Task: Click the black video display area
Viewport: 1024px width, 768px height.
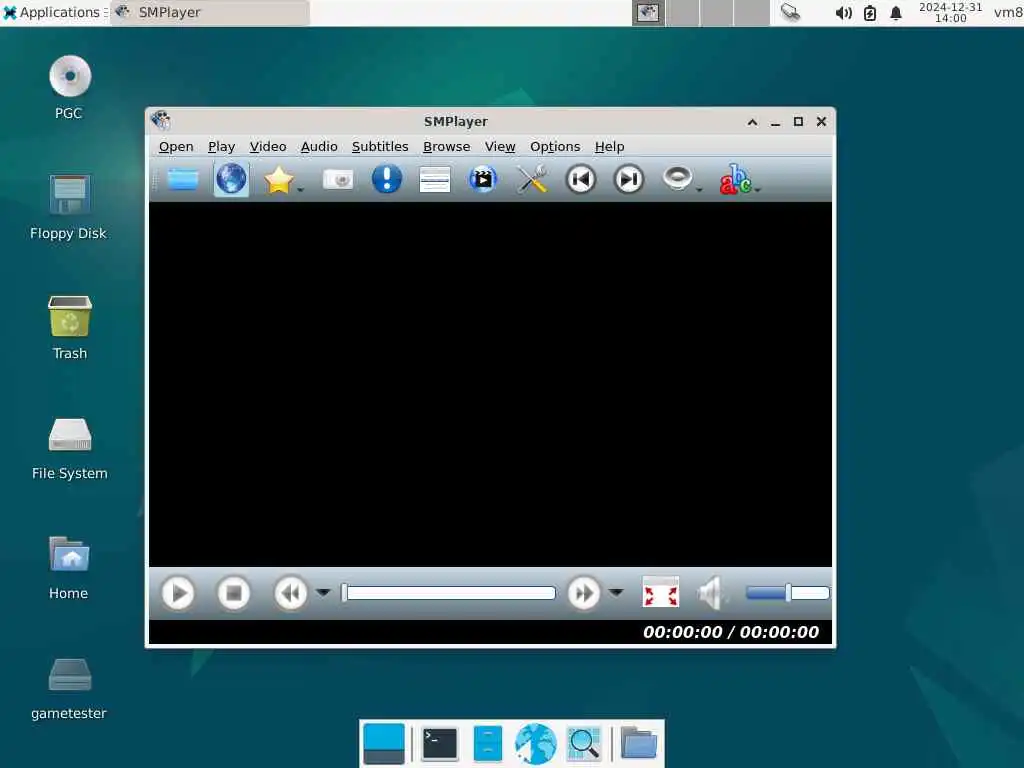Action: tap(490, 384)
